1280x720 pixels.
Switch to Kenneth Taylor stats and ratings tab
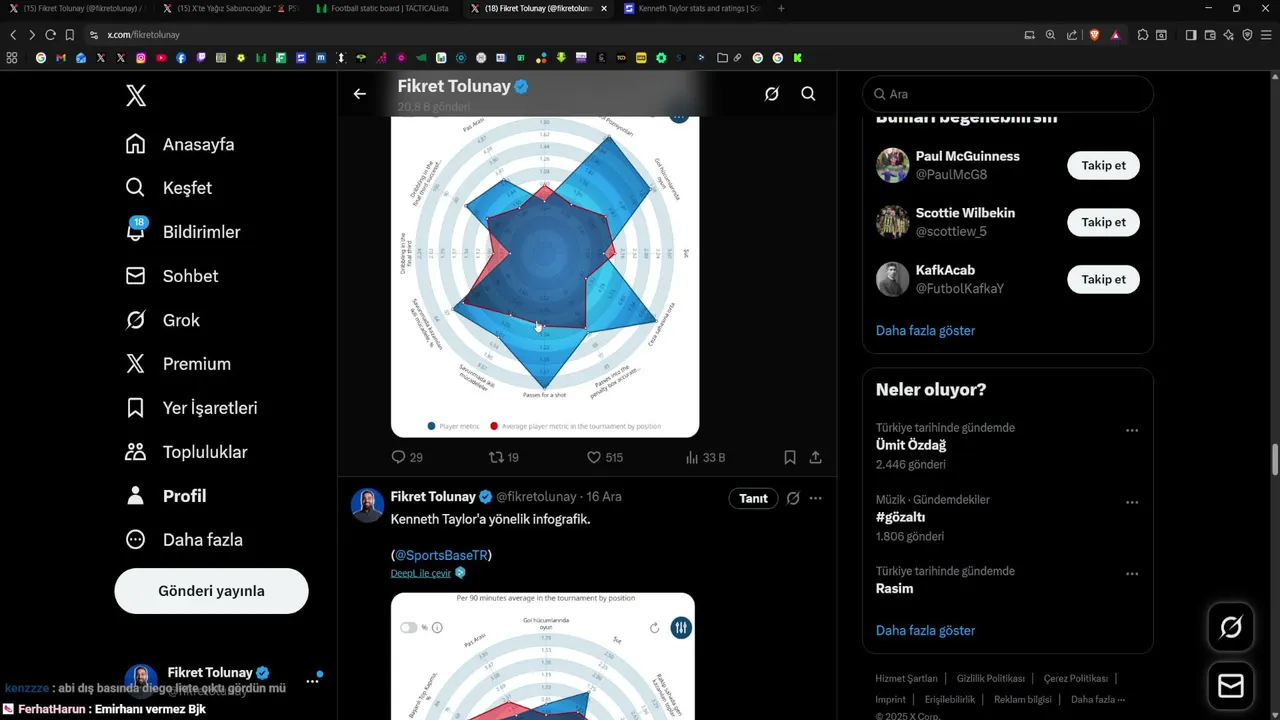coord(690,8)
